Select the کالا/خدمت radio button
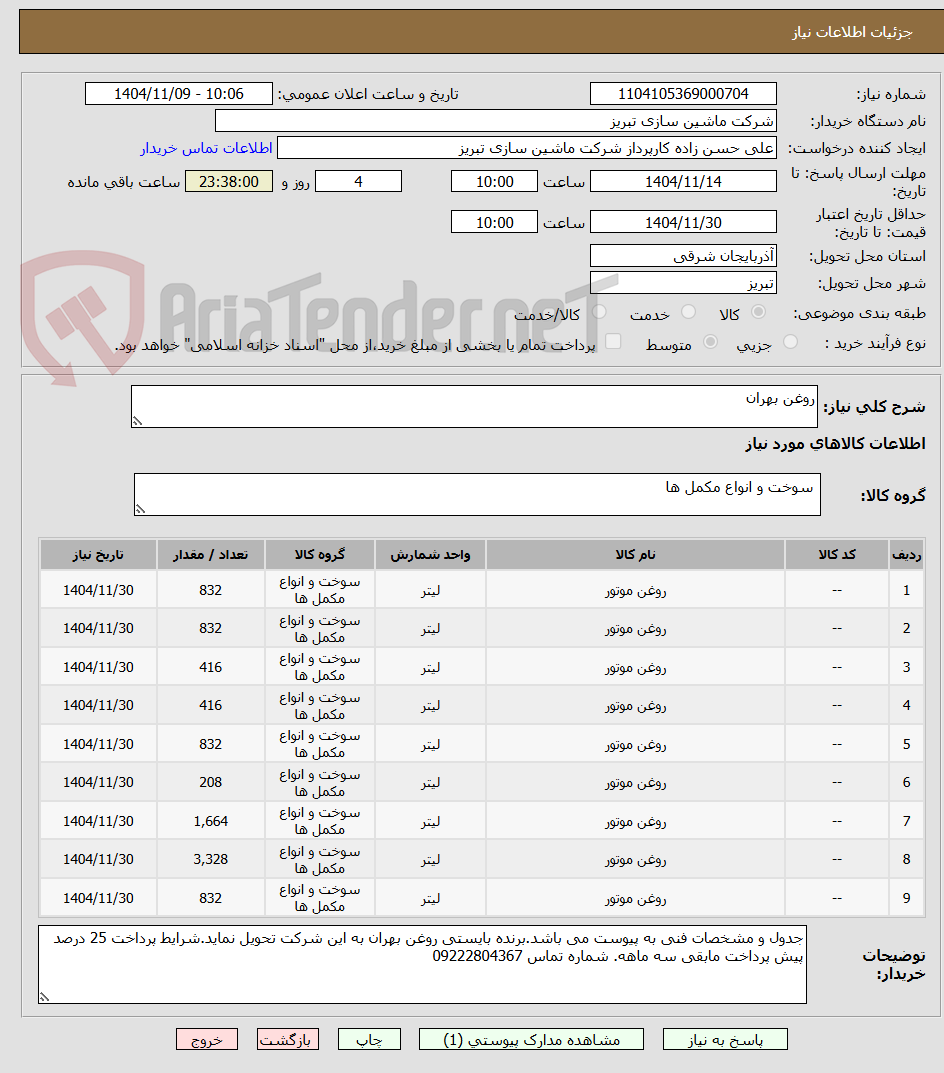Viewport: 944px width, 1073px height. pyautogui.click(x=600, y=312)
